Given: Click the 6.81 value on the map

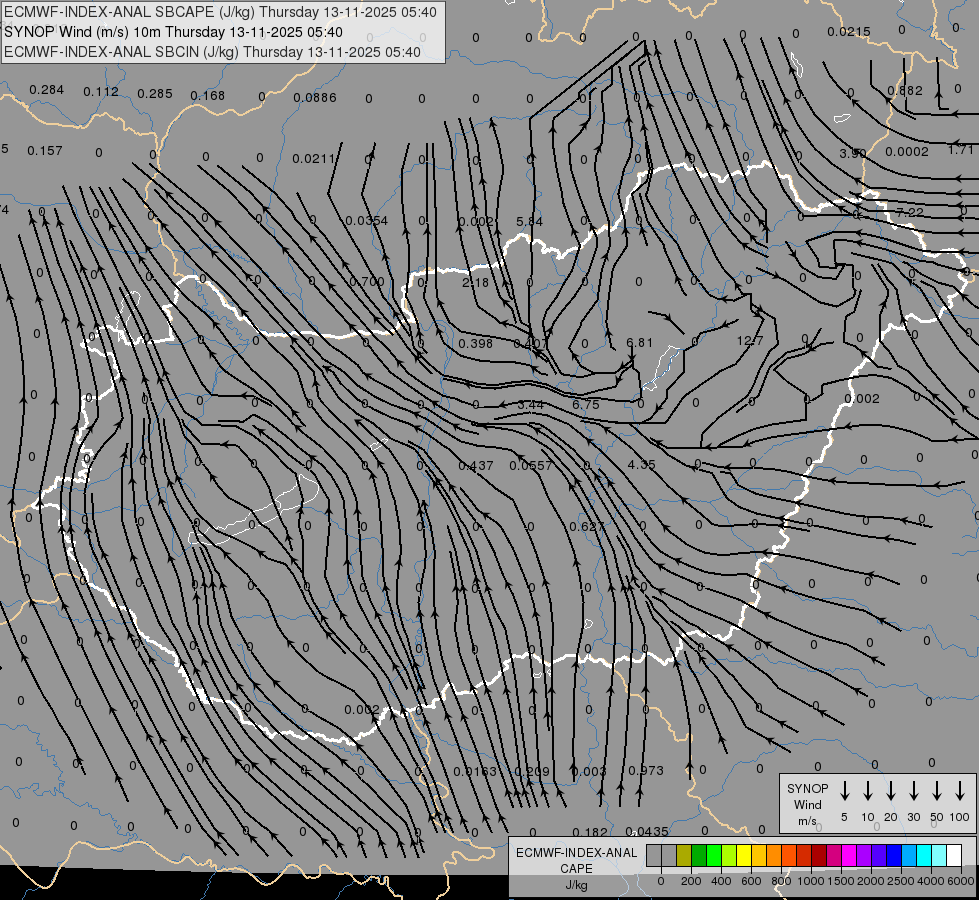Looking at the screenshot, I should (x=639, y=342).
